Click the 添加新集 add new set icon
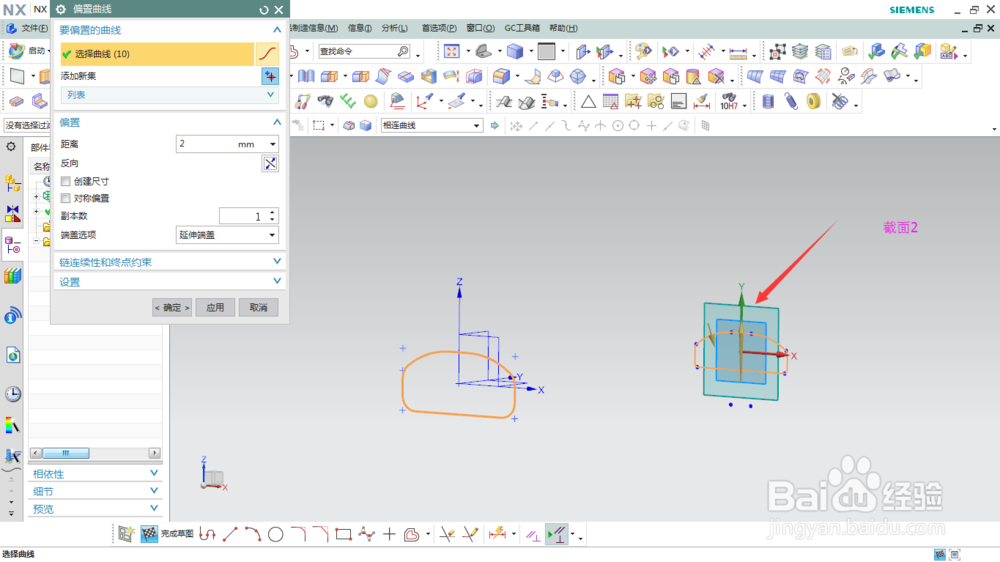The width and height of the screenshot is (1000, 562). 270,76
